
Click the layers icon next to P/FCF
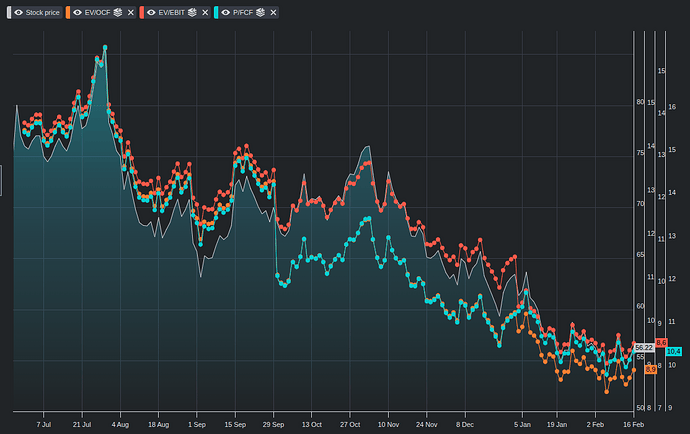tap(260, 12)
